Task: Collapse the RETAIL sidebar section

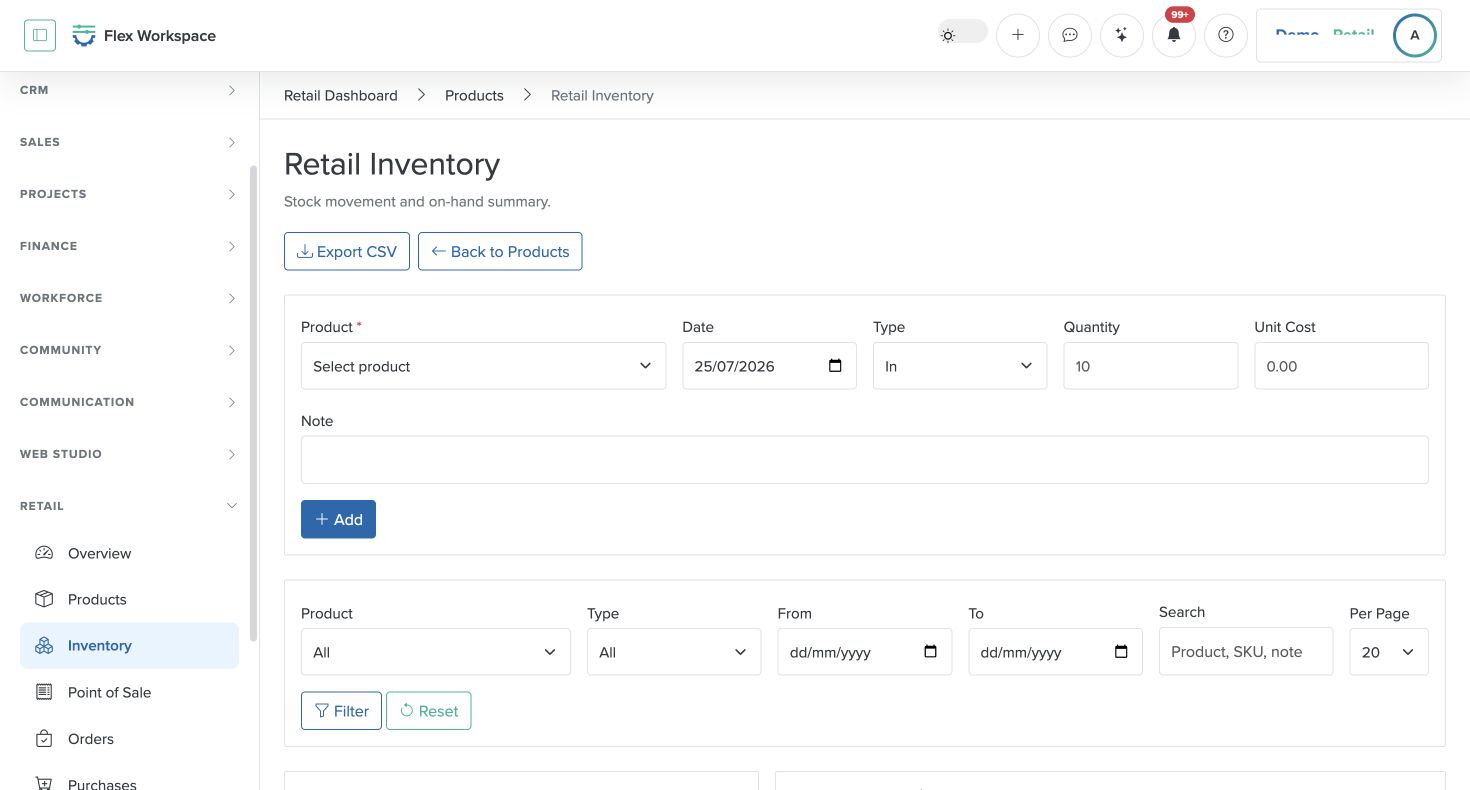Action: (x=129, y=506)
